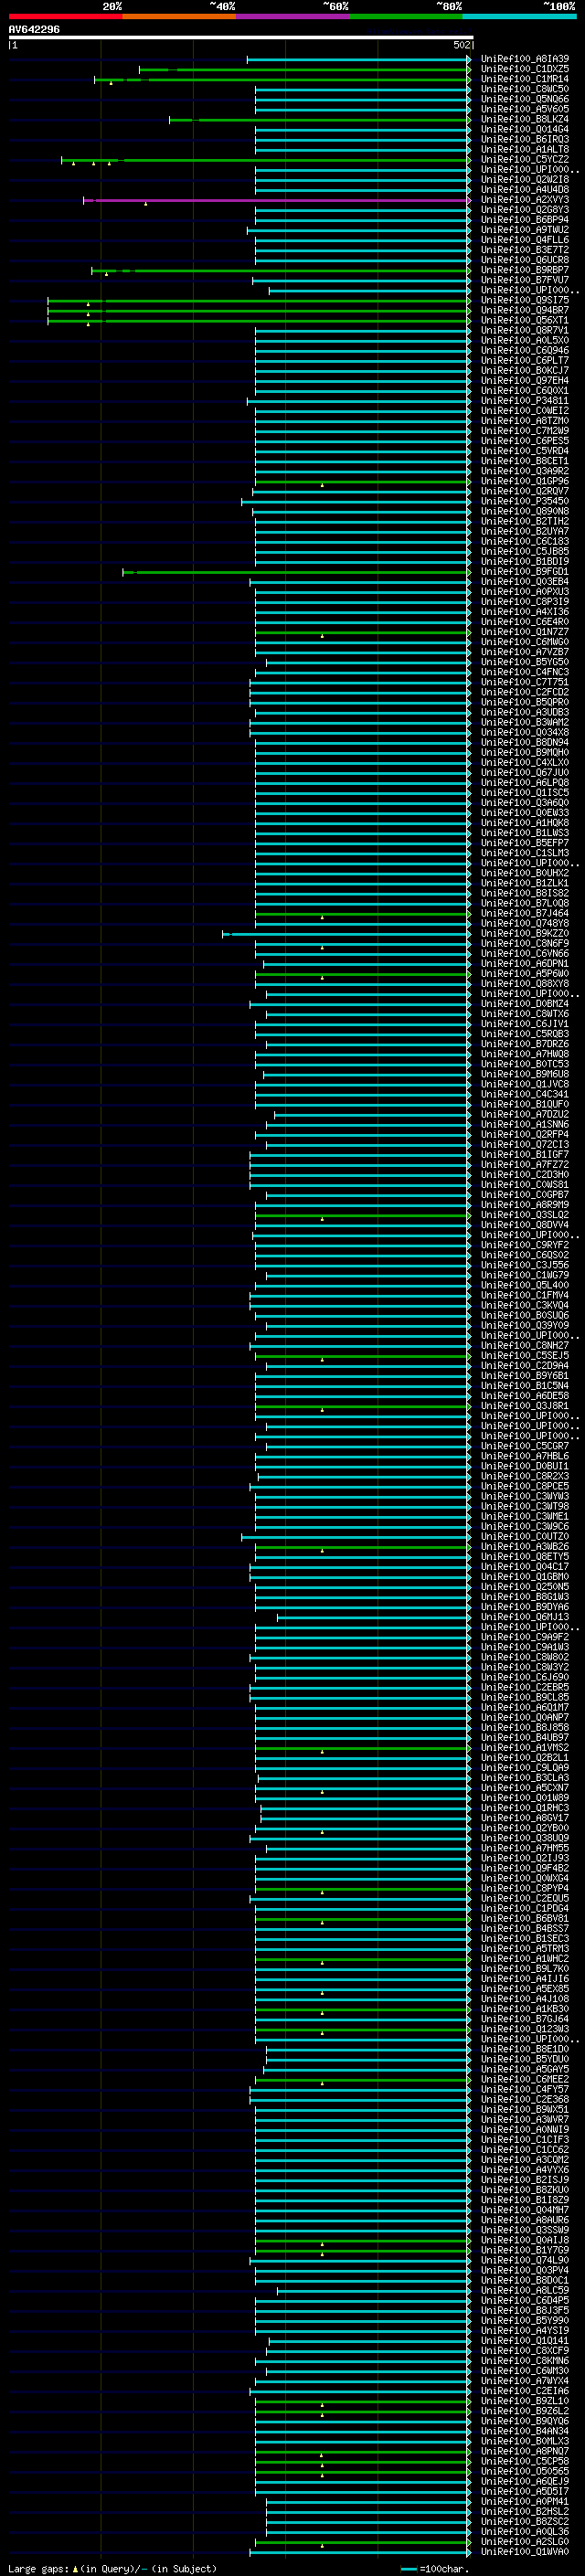
Task: Click the UniRef100_Q1WVA0 entry
Action: (524, 2552)
